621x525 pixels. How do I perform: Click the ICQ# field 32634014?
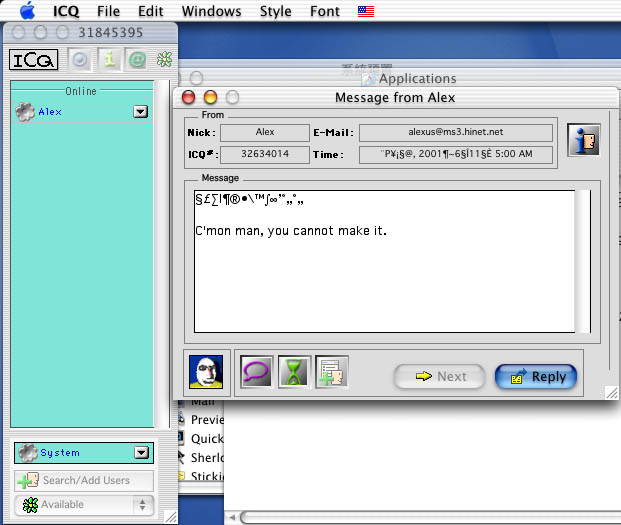pos(265,154)
